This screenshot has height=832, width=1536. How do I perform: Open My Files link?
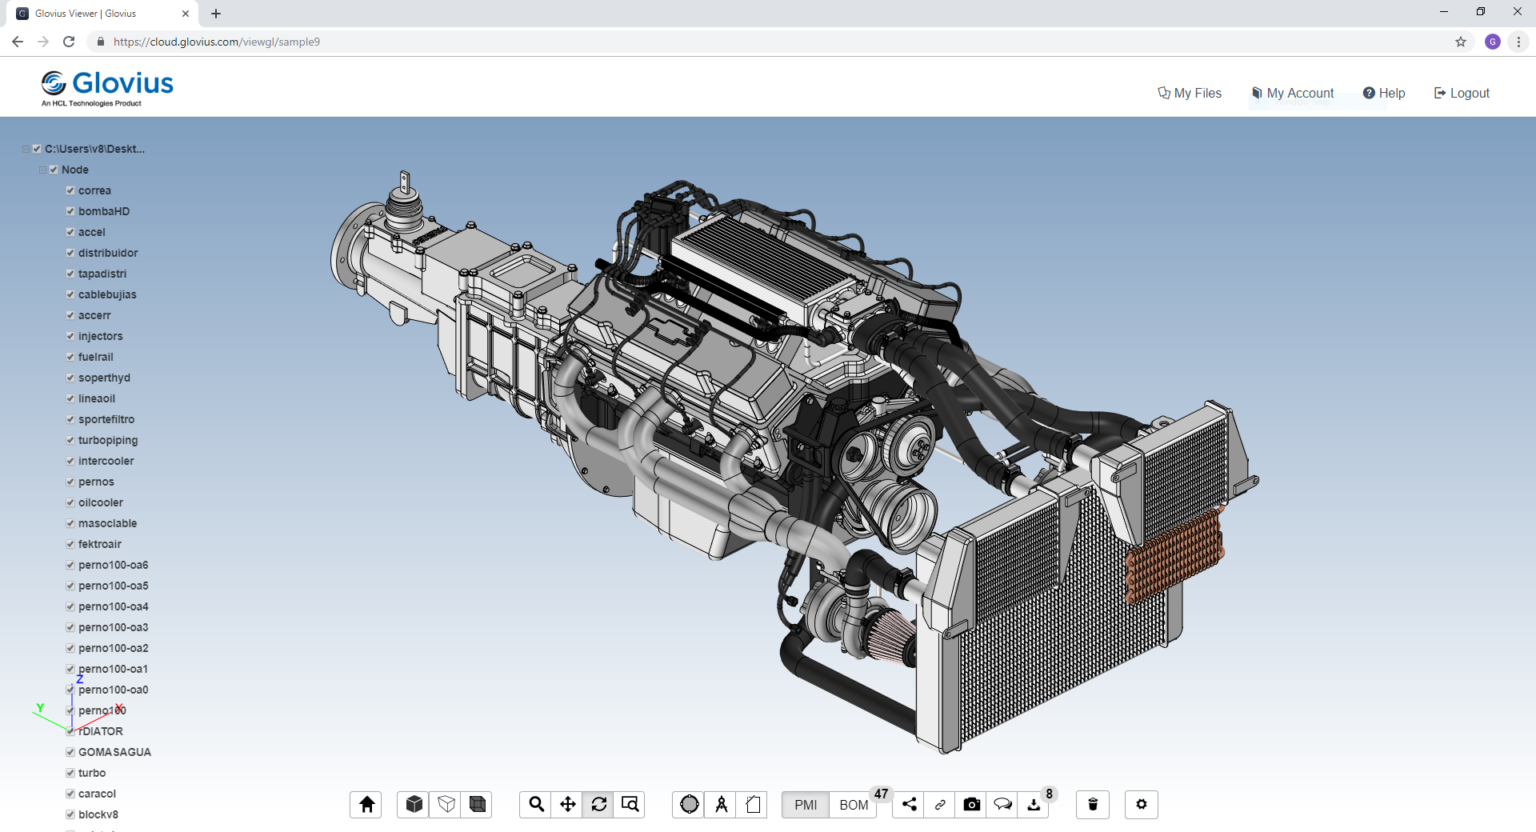coord(1190,93)
